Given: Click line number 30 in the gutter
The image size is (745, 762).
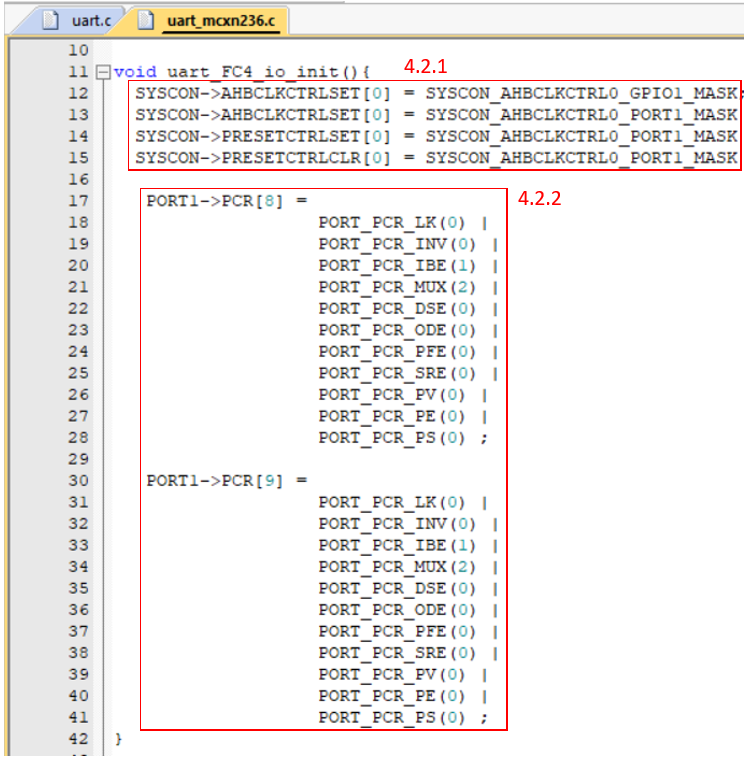Looking at the screenshot, I should click(x=78, y=480).
